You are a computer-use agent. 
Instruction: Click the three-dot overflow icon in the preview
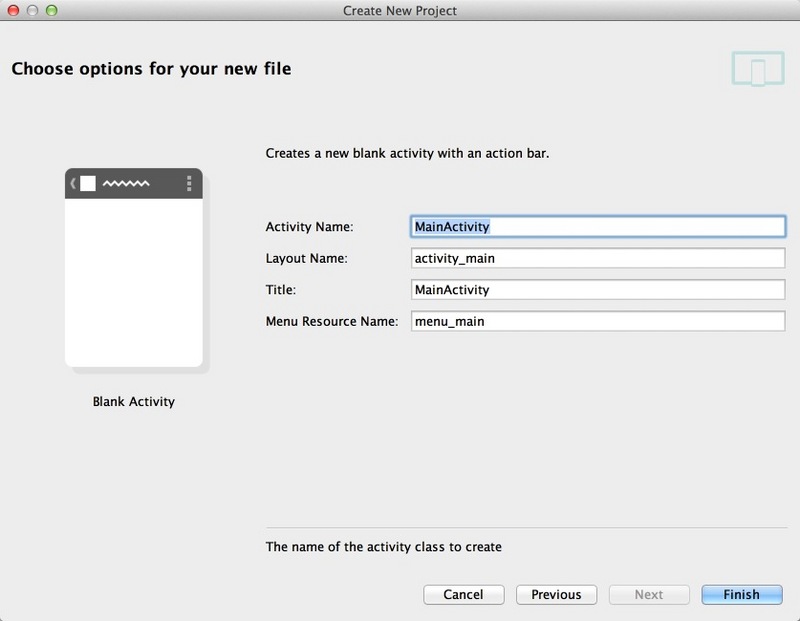click(189, 183)
